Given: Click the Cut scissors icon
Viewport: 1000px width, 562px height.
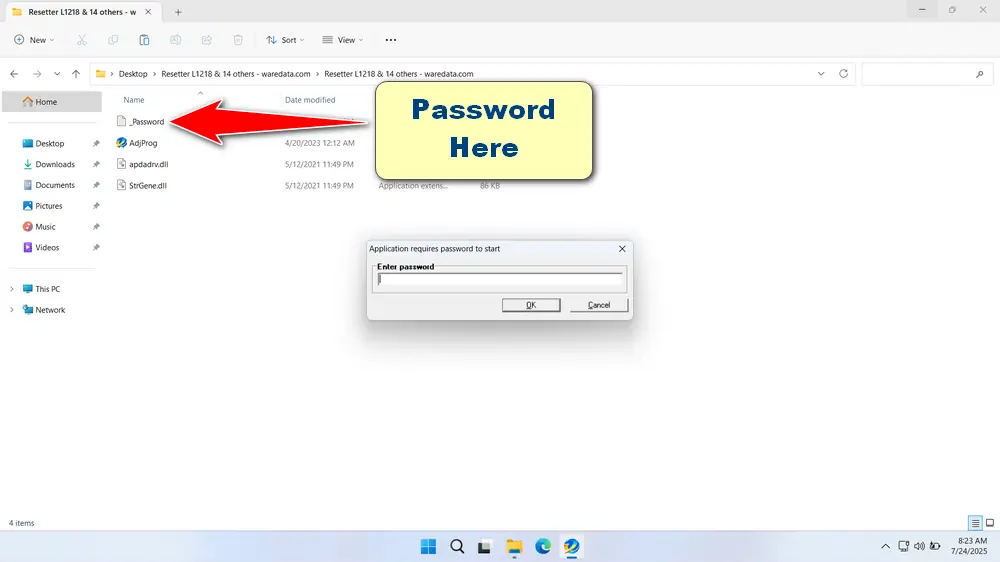Looking at the screenshot, I should point(82,40).
